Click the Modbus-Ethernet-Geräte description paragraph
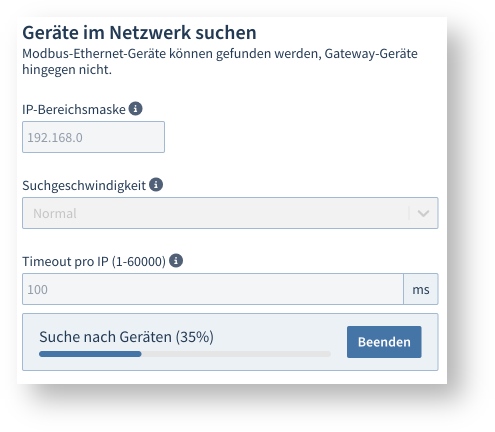This screenshot has height=432, width=495. tap(220, 62)
